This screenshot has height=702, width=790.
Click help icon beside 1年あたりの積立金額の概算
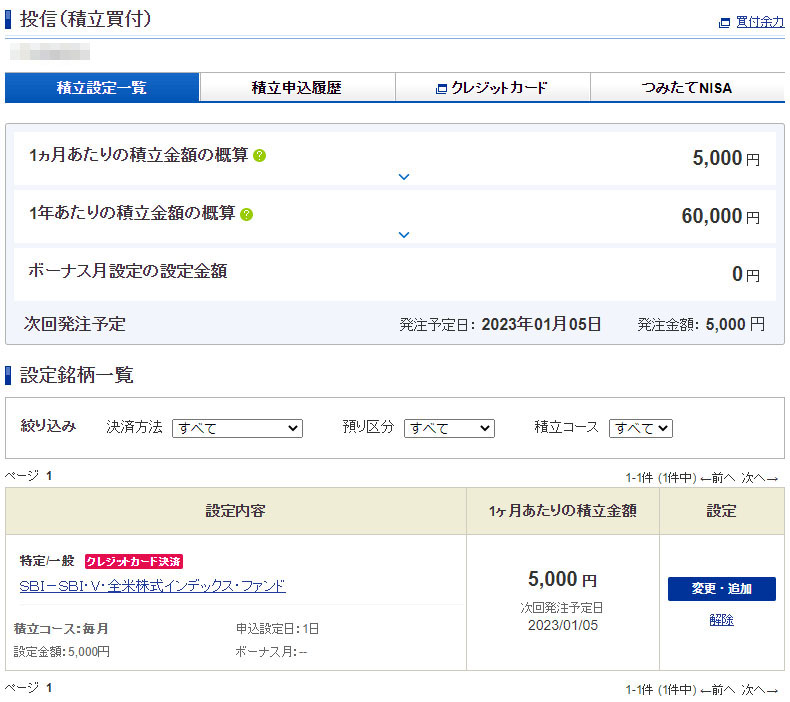point(247,214)
